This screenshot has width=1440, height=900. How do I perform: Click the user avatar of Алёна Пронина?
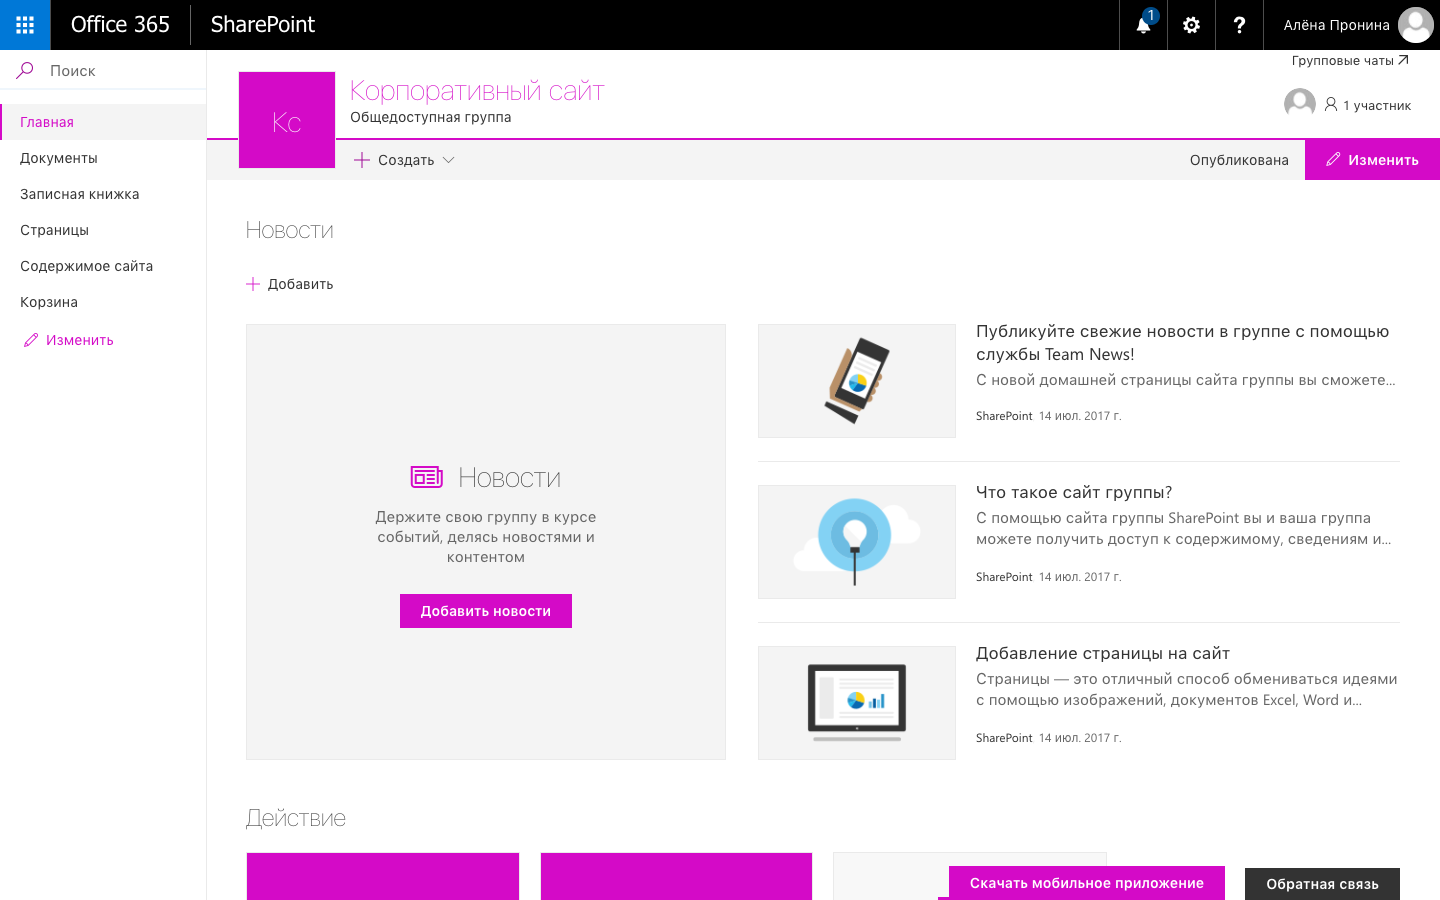click(x=1415, y=25)
